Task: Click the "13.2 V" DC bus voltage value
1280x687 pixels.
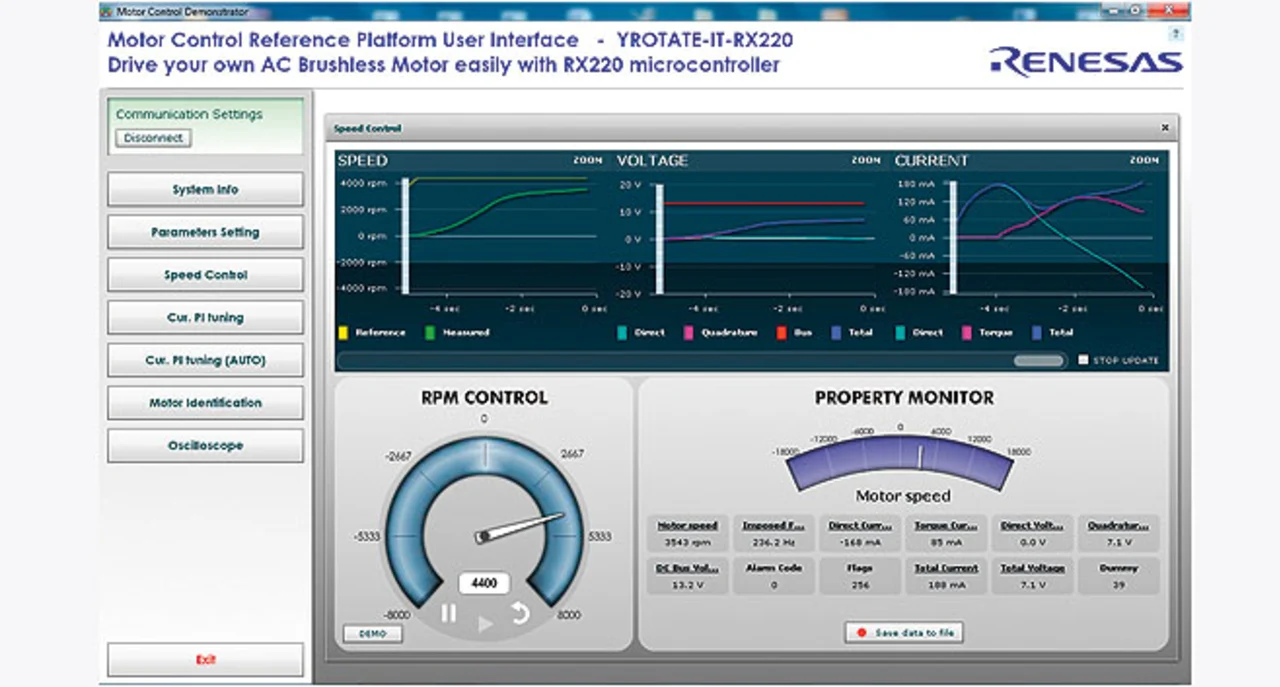Action: [688, 585]
